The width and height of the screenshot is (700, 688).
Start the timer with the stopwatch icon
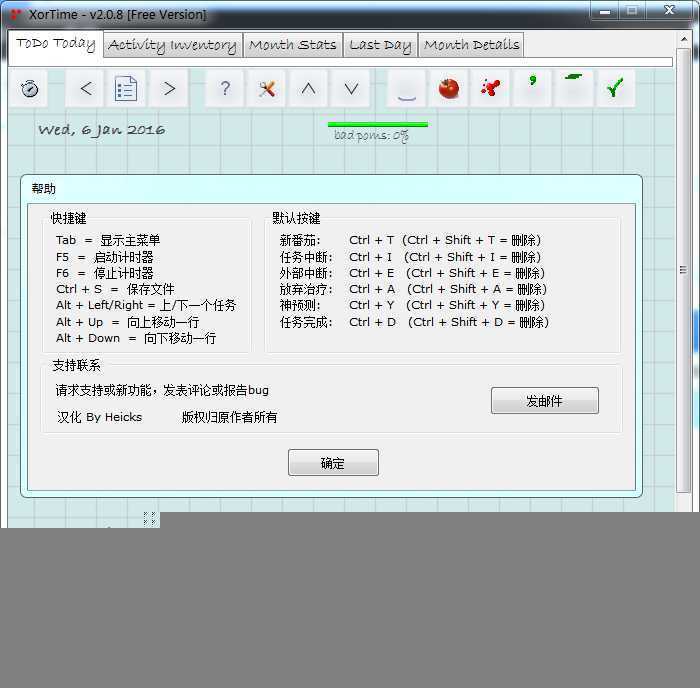pyautogui.click(x=29, y=89)
